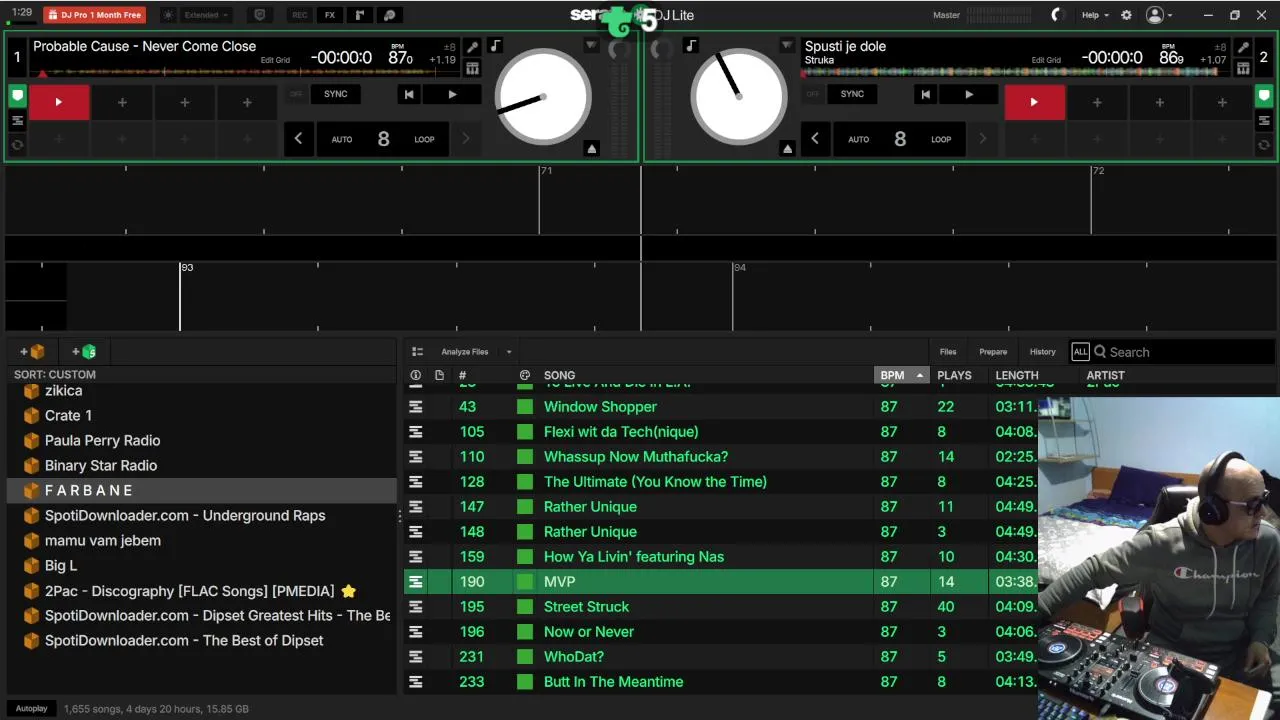
Task: Select deck 1 loop roll tab icon
Action: click(17, 145)
